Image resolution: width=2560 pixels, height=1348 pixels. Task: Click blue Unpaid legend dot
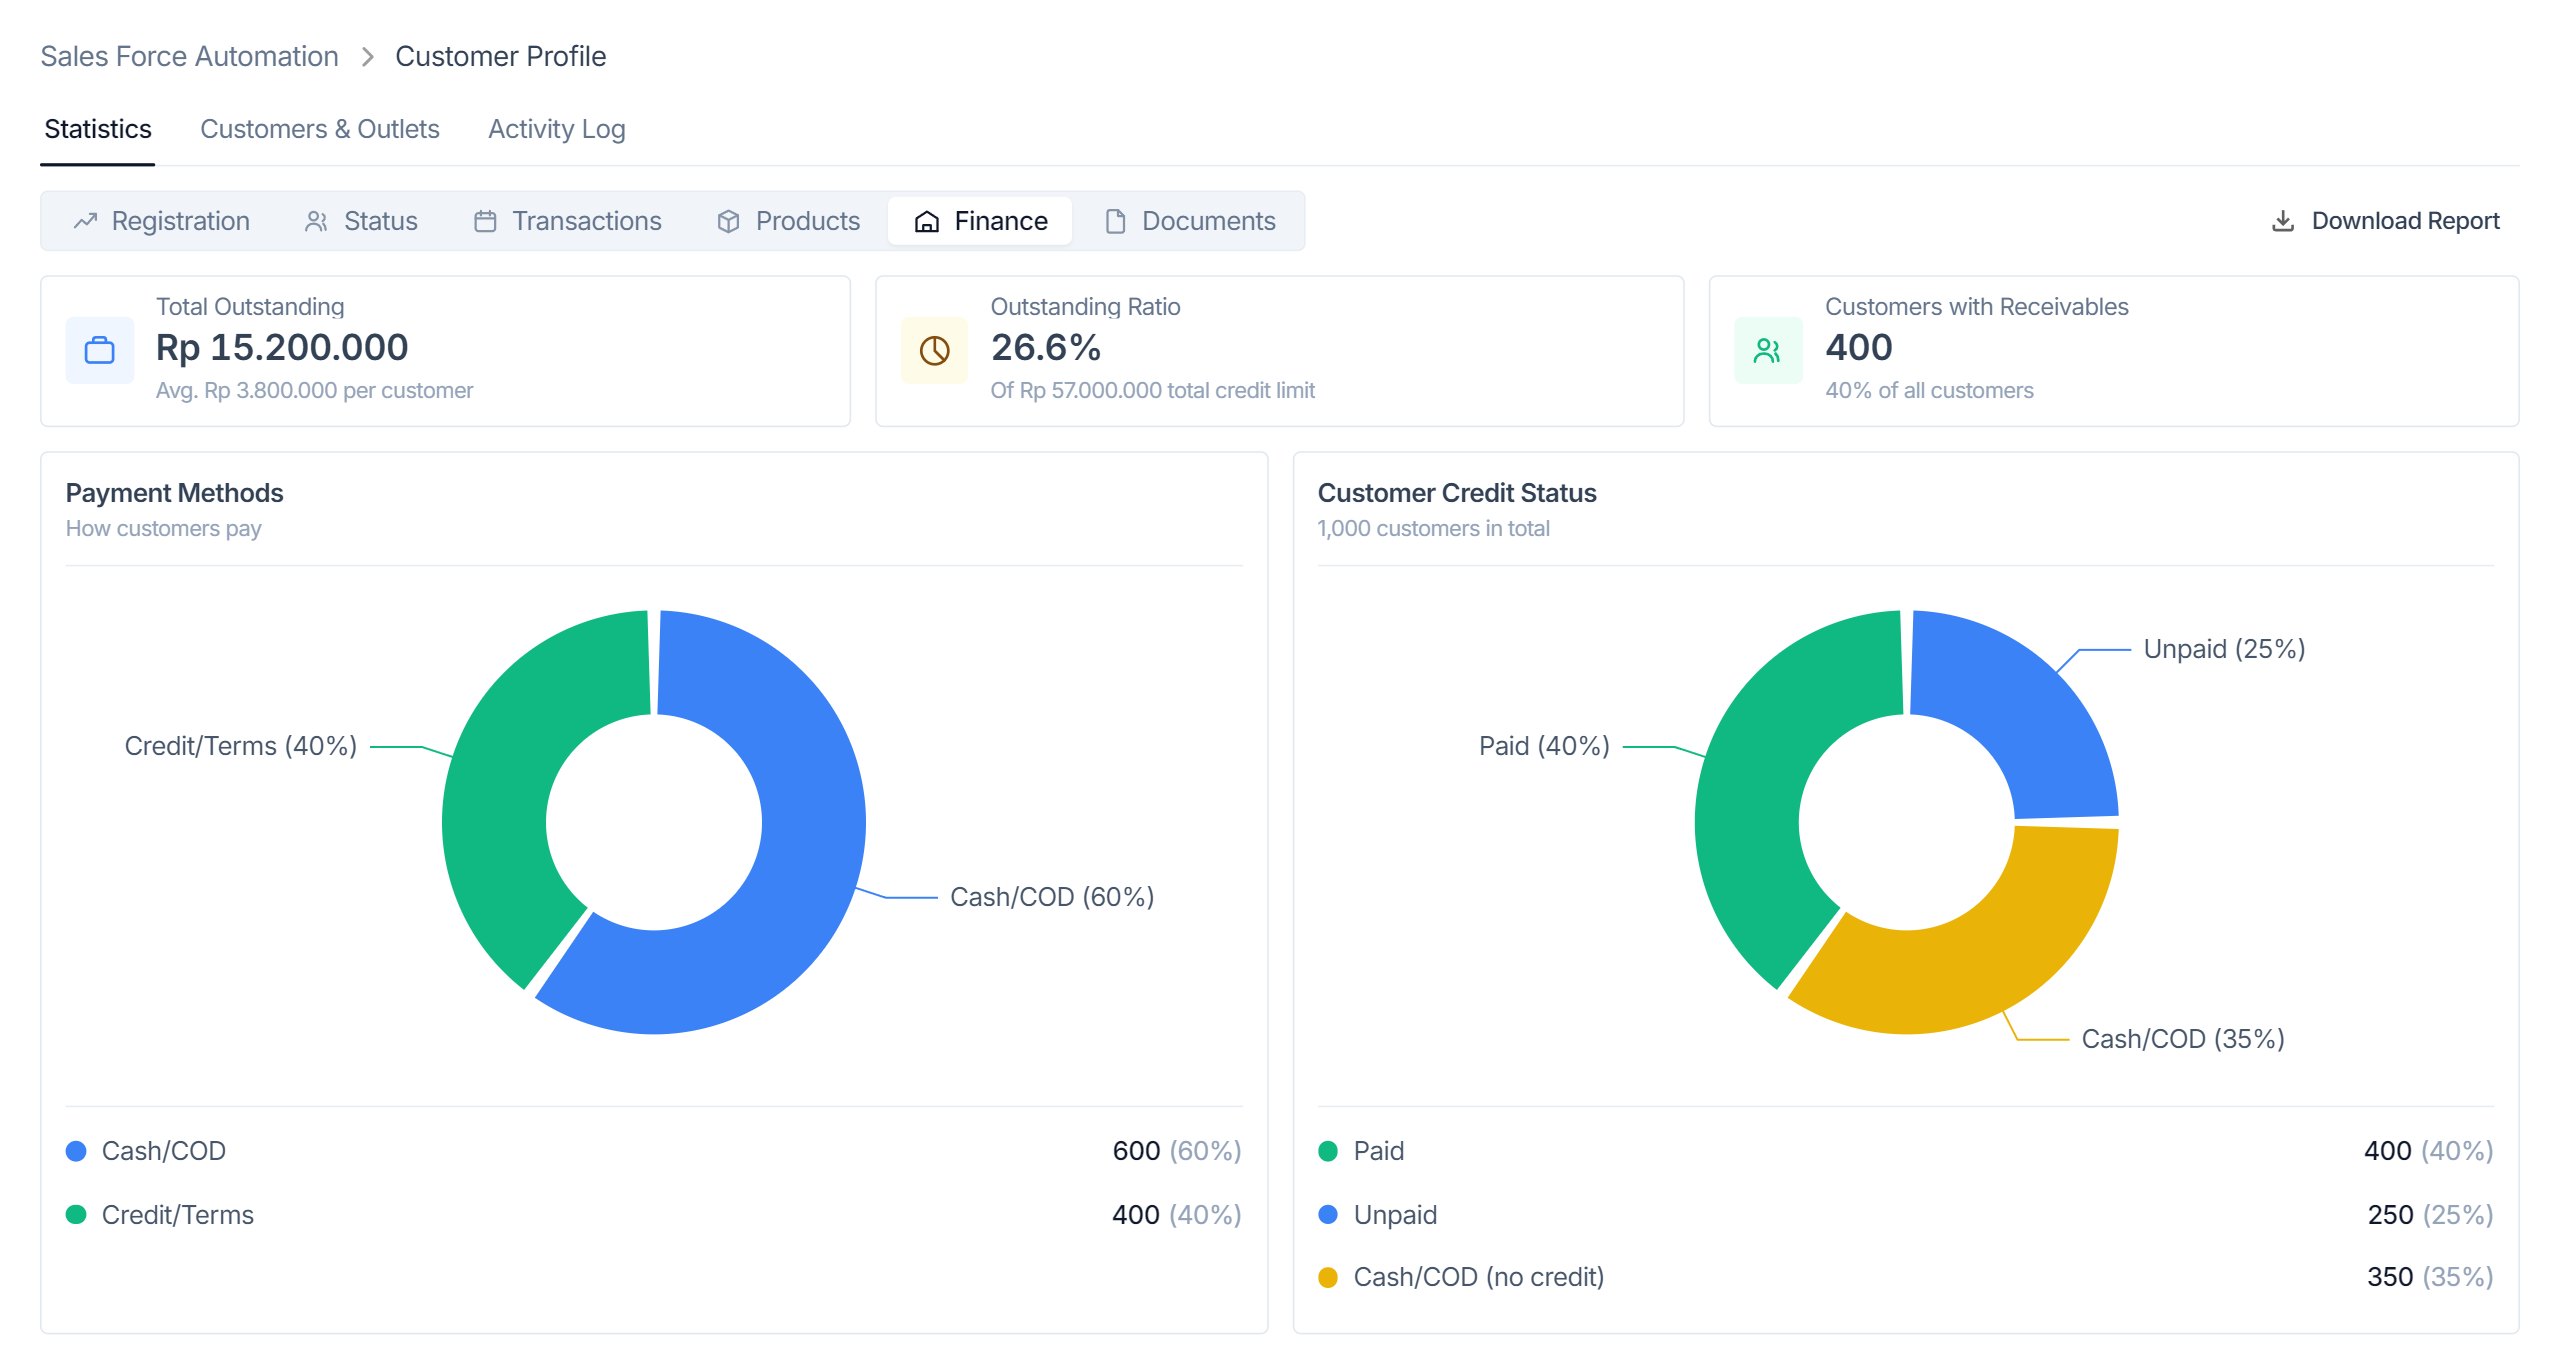[x=1328, y=1215]
